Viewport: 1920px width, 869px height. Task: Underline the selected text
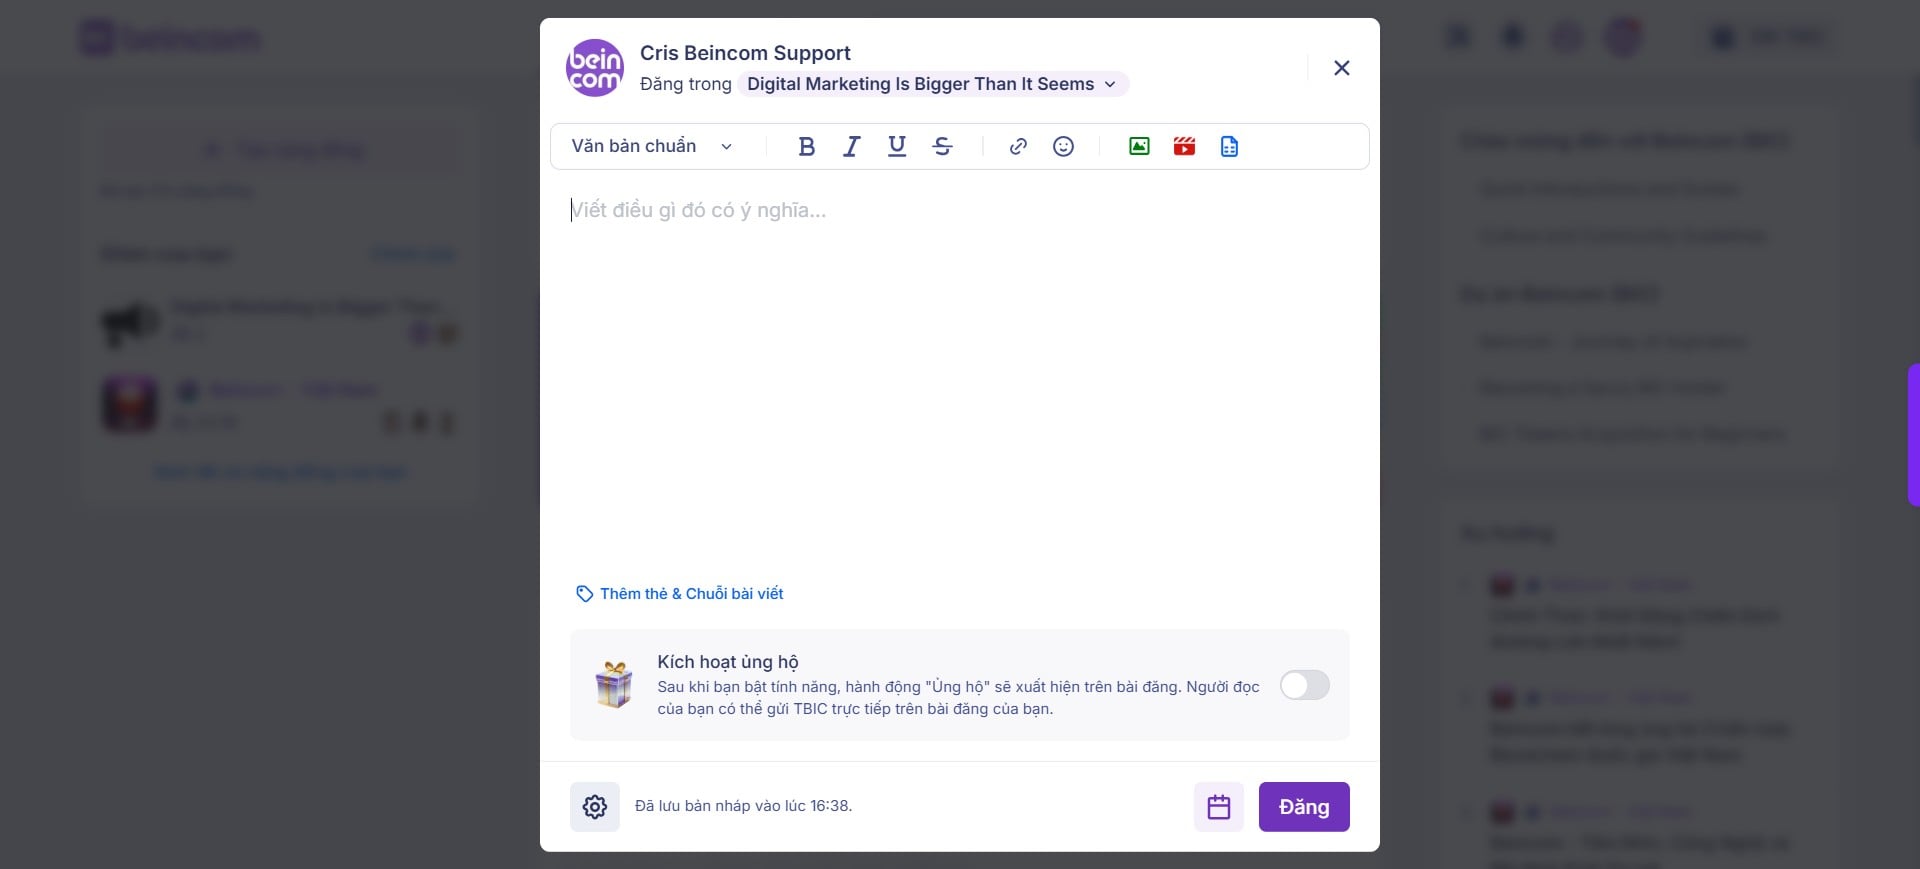pos(897,147)
